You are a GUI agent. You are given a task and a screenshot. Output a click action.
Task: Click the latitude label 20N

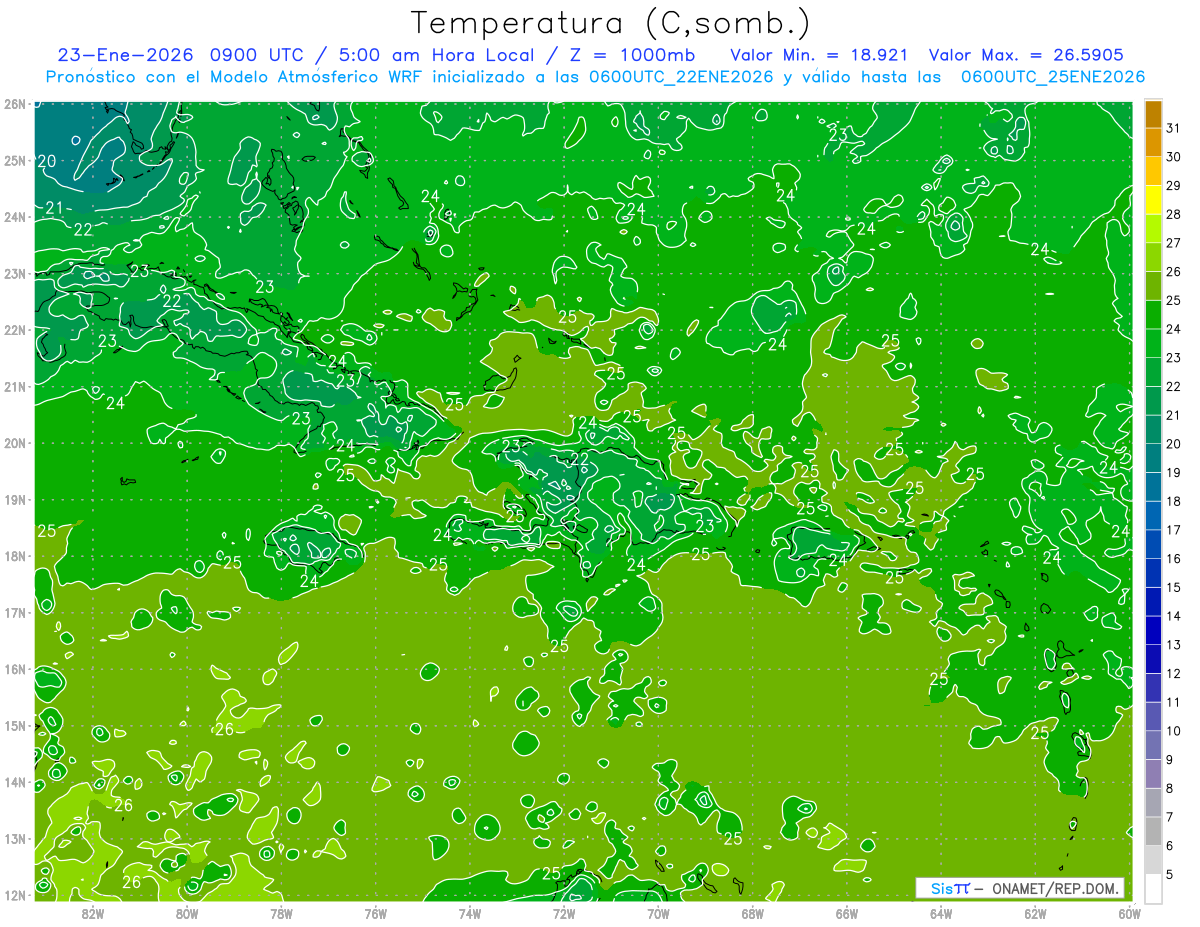coord(16,443)
